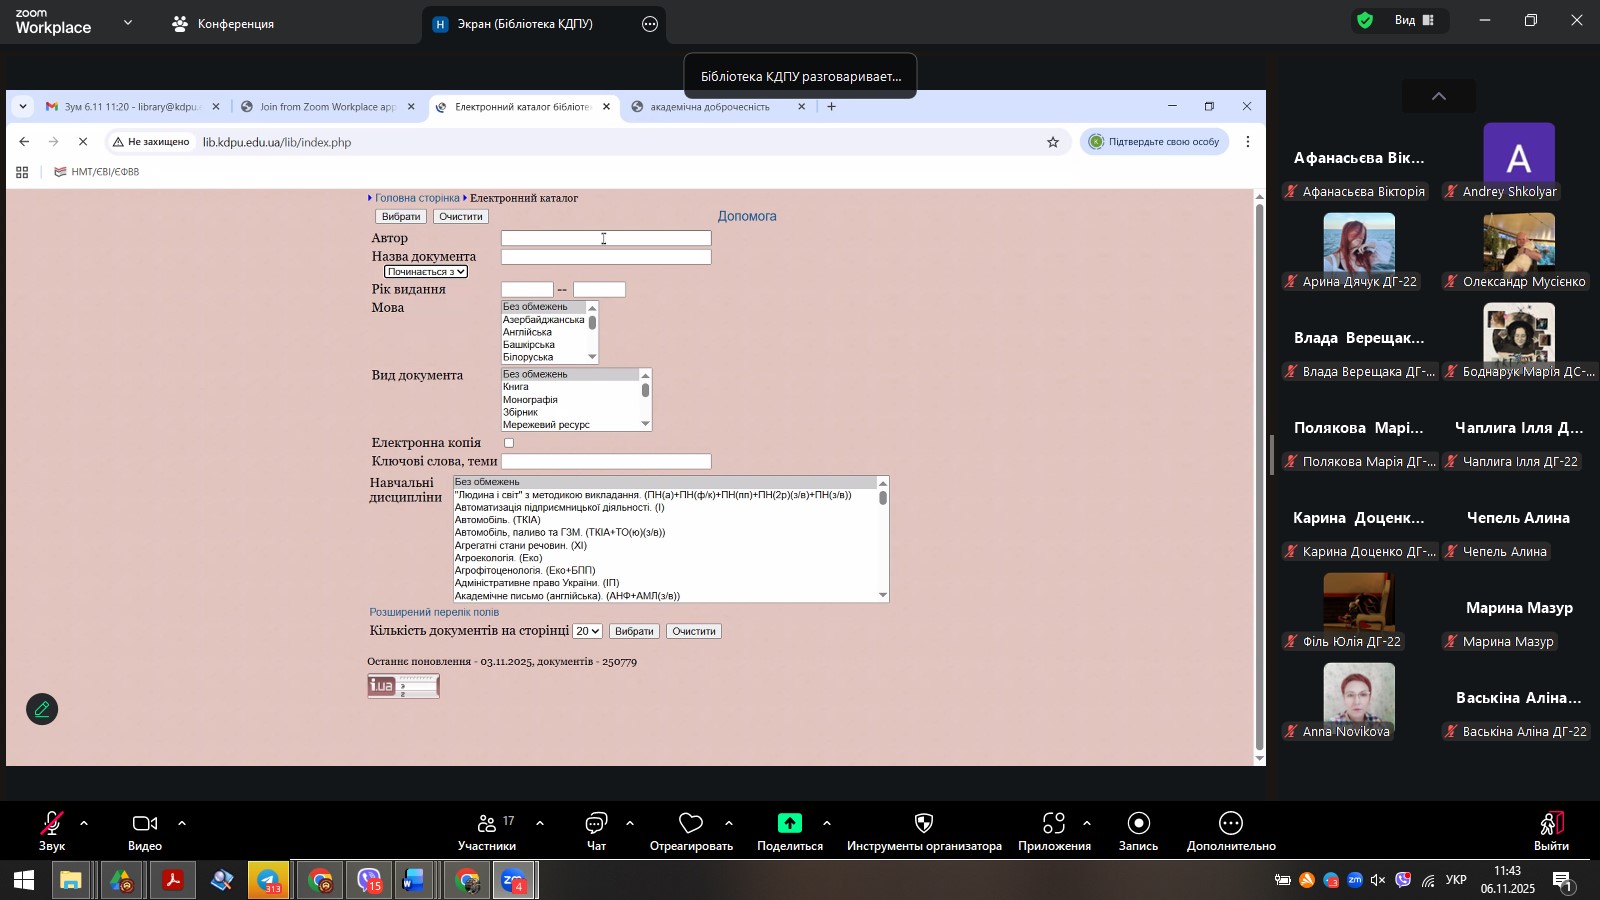Bookmark page with the star icon
Viewport: 1600px width, 900px height.
(1053, 142)
